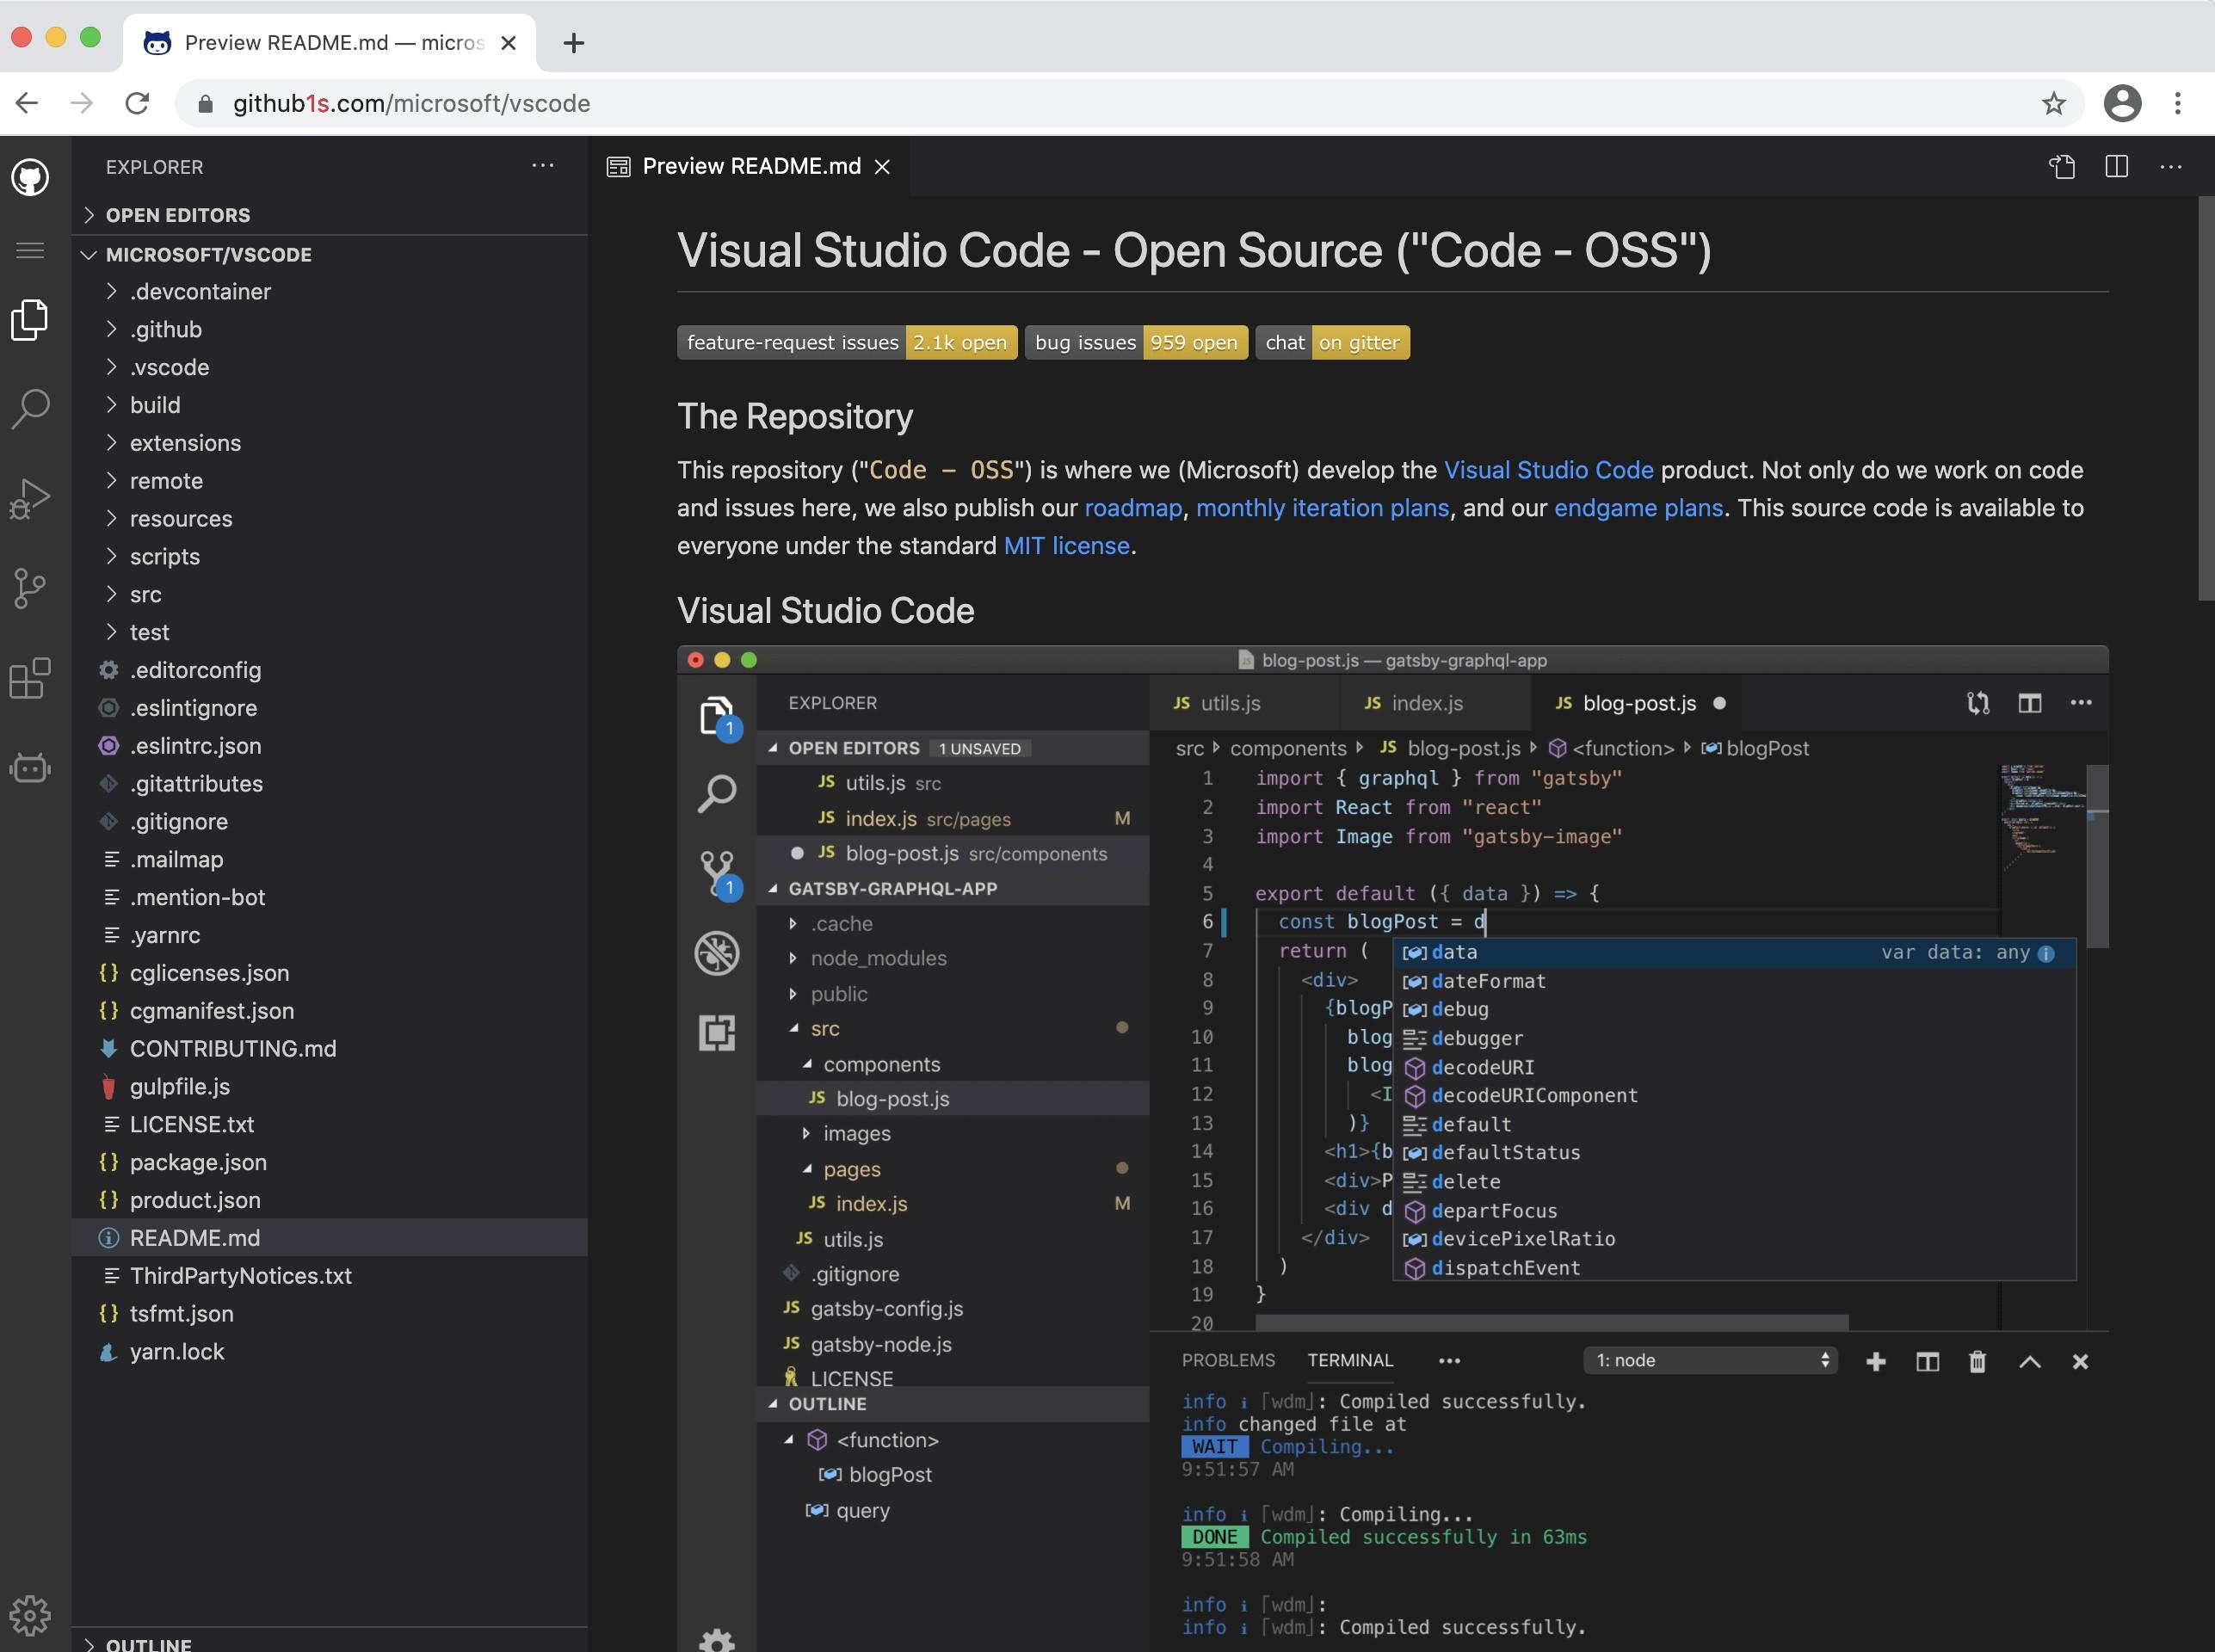Switch to the Explorer view icon
2215x1652 pixels.
[30, 320]
